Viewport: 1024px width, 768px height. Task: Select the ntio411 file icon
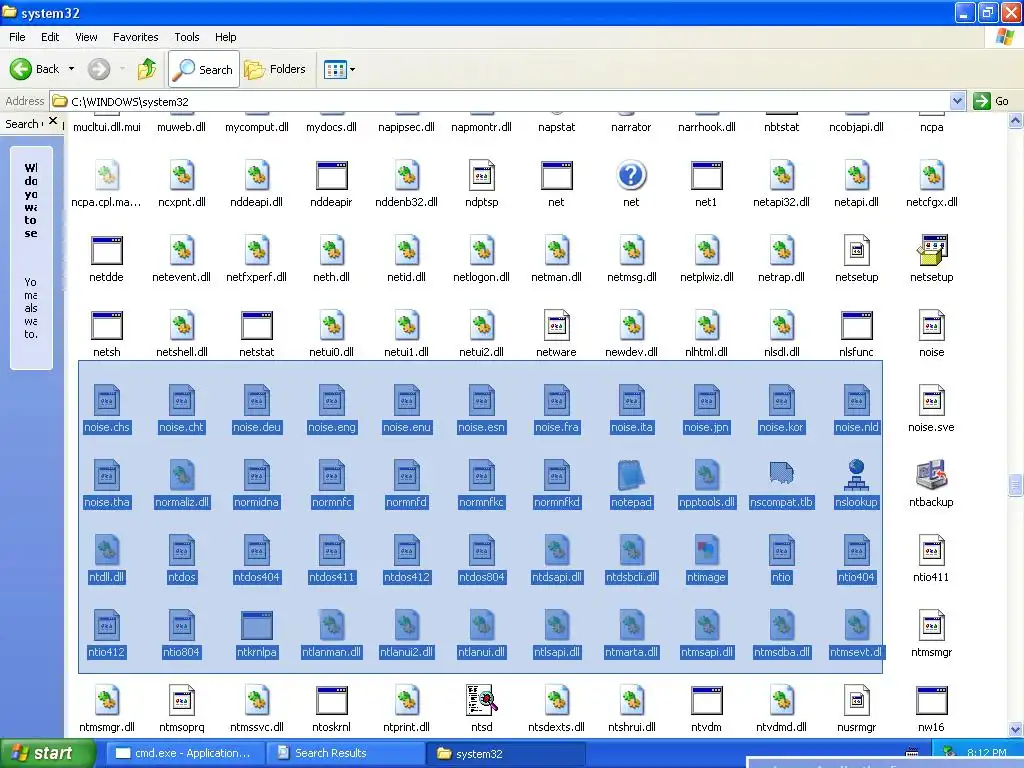click(931, 550)
